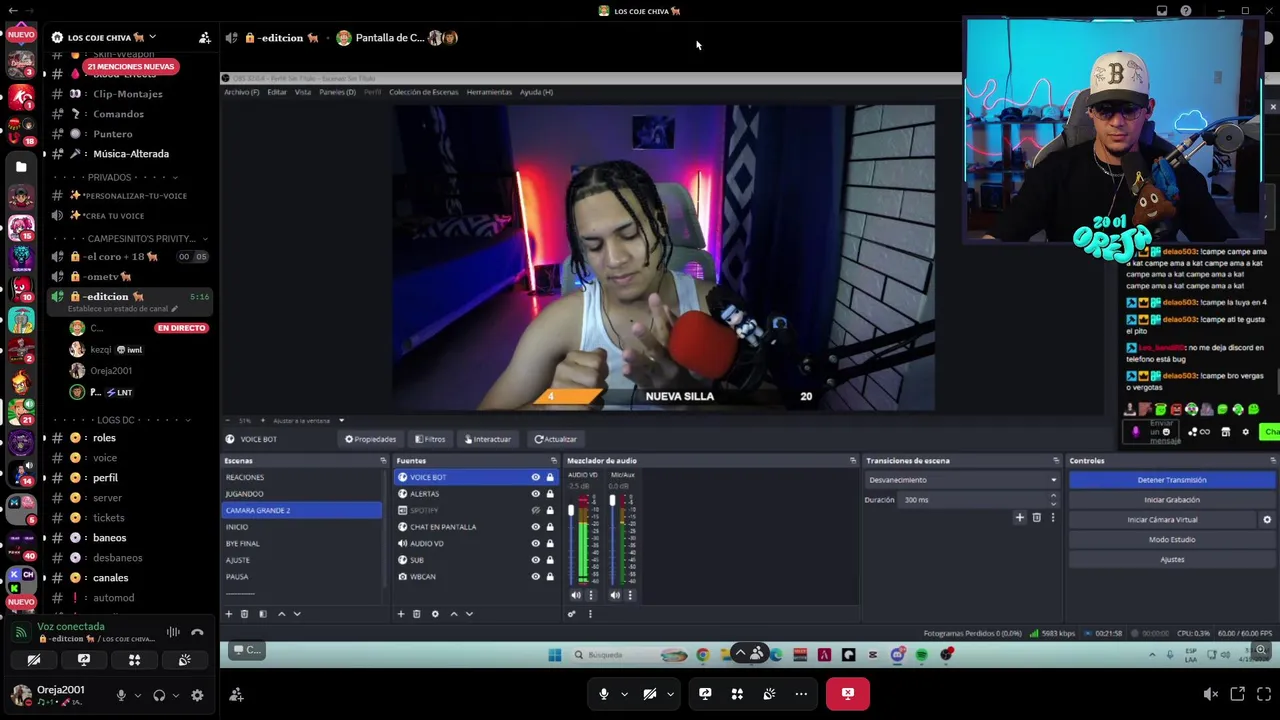
Task: Unlock ALERTAS source lock icon
Action: pos(549,494)
